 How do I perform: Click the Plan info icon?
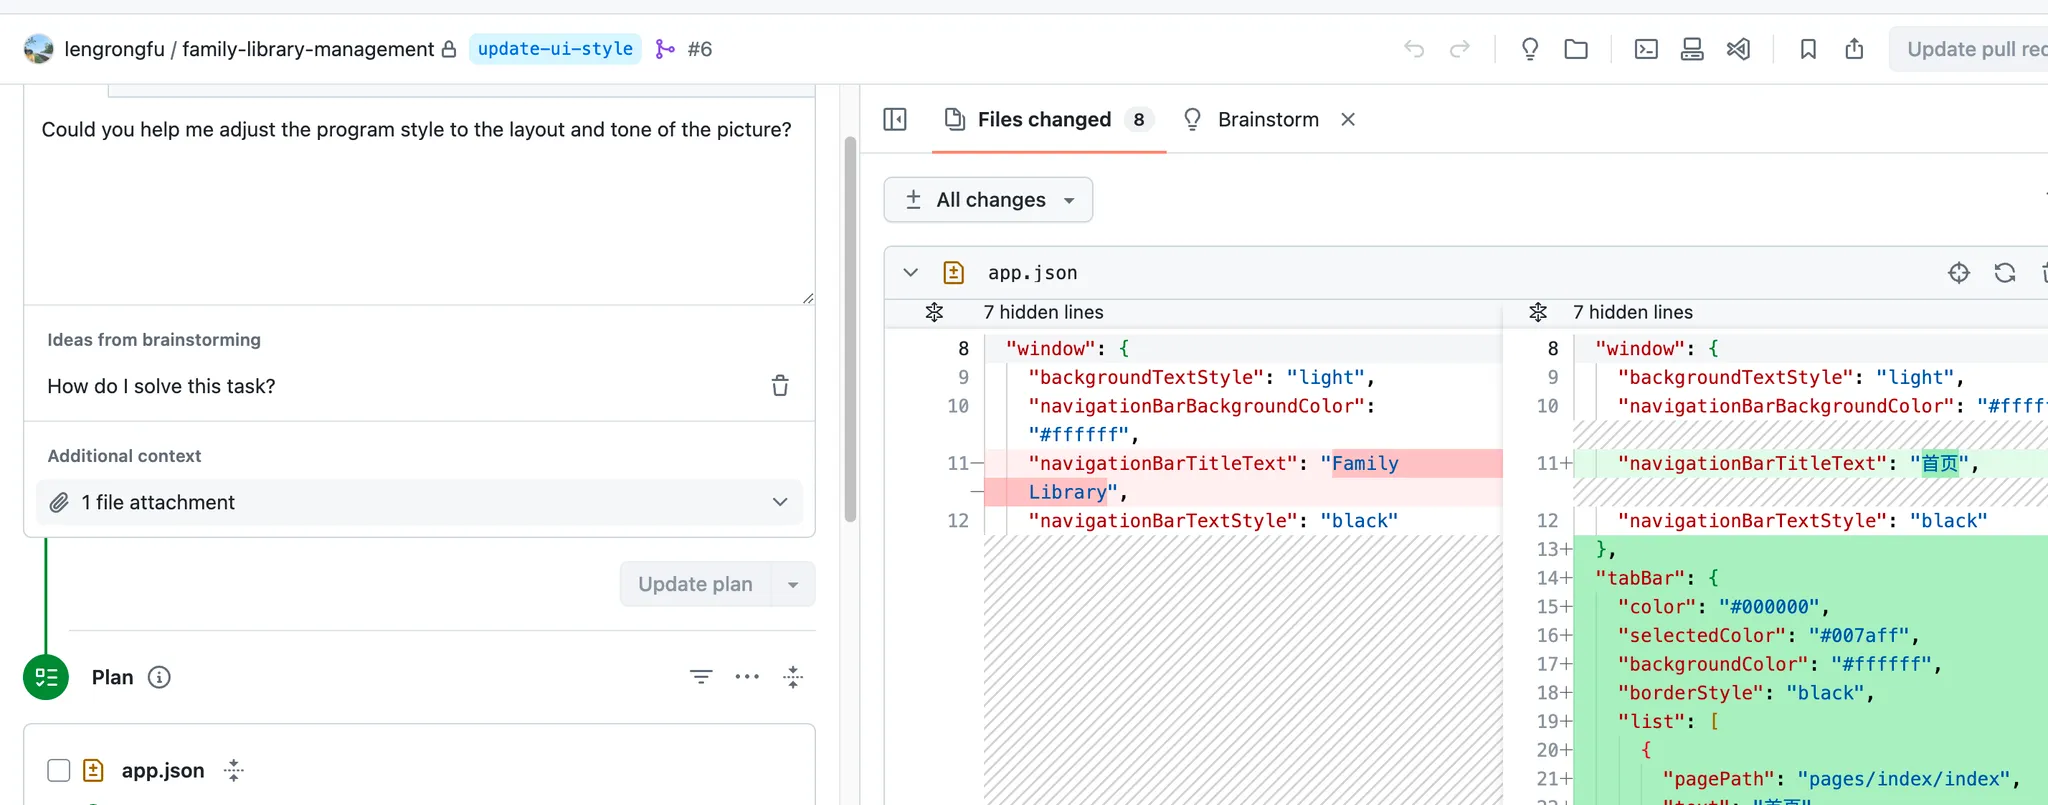pos(159,677)
